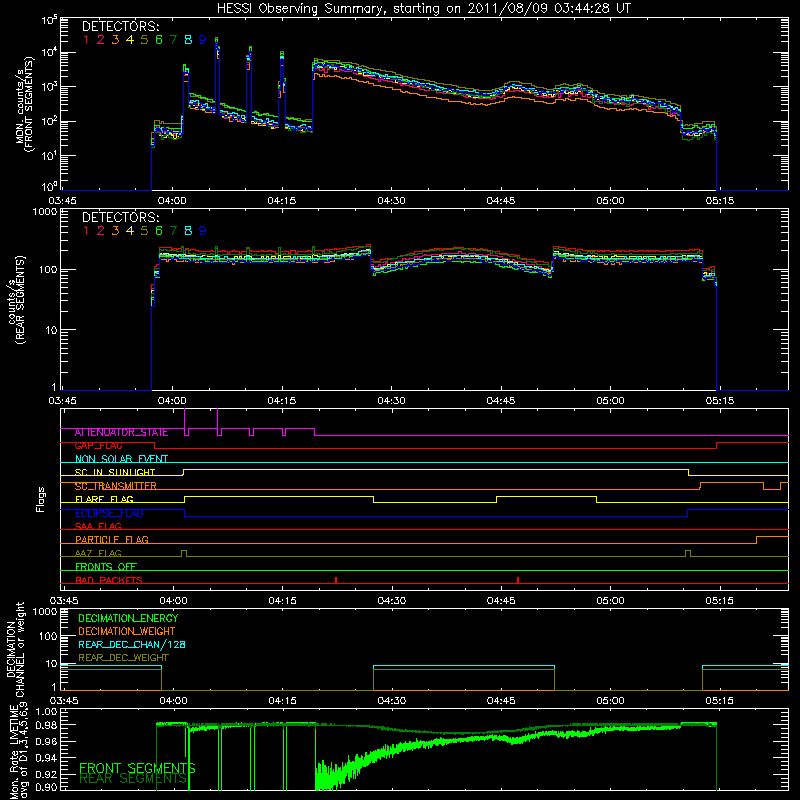
Task: Click cyan detector 8 in front segments legend
Action: (x=188, y=39)
